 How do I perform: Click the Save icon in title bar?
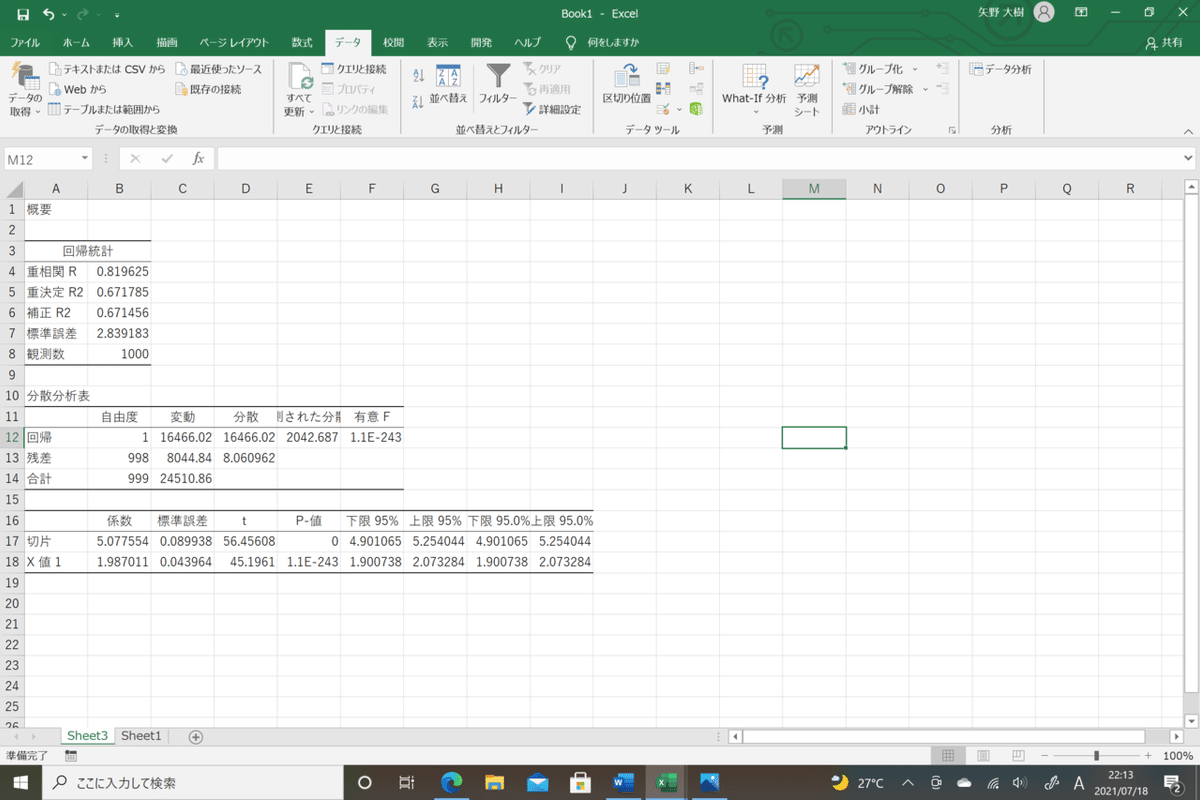click(23, 14)
